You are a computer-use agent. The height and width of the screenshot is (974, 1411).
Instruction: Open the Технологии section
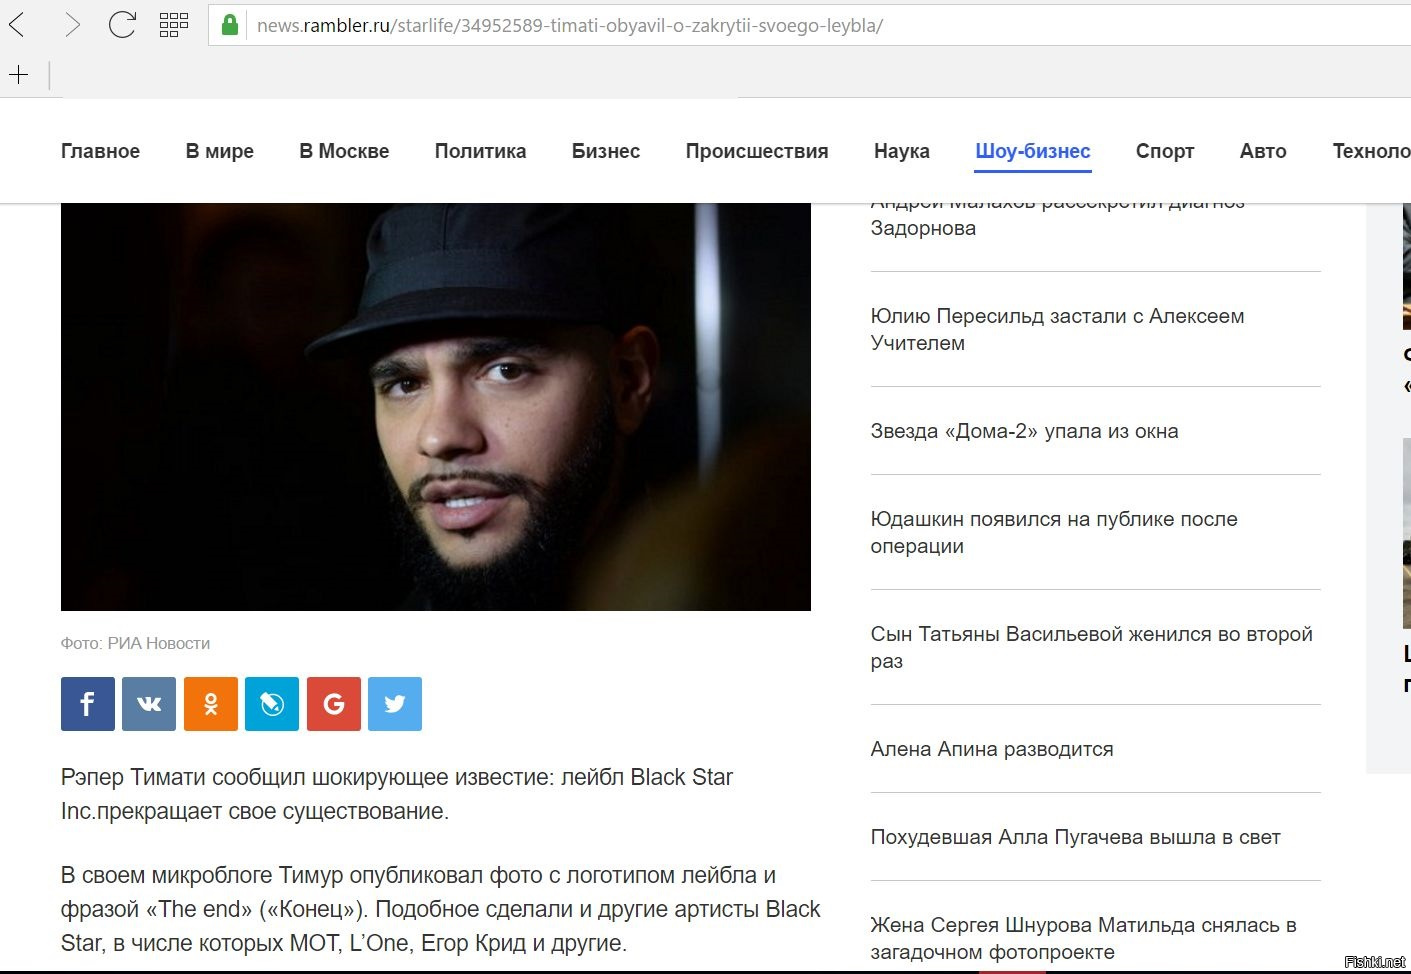[x=1371, y=151]
